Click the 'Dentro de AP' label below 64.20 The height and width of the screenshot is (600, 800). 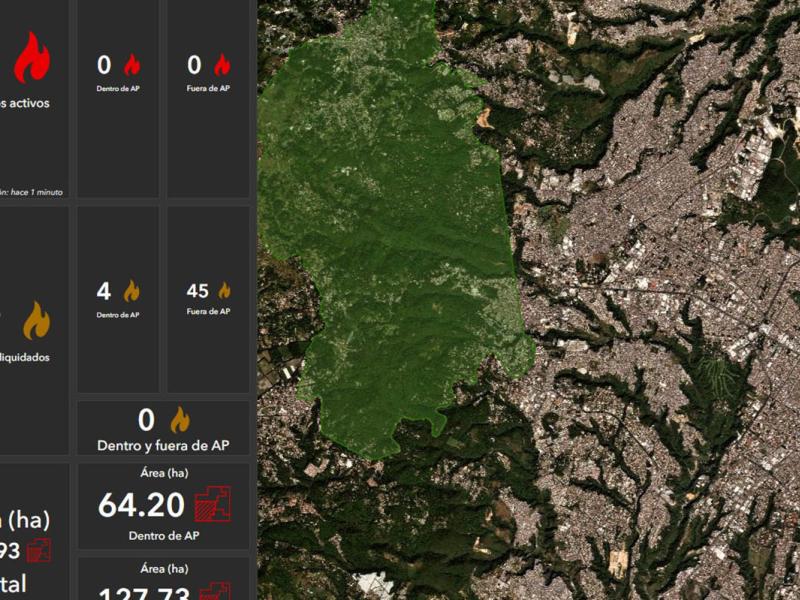coord(164,536)
